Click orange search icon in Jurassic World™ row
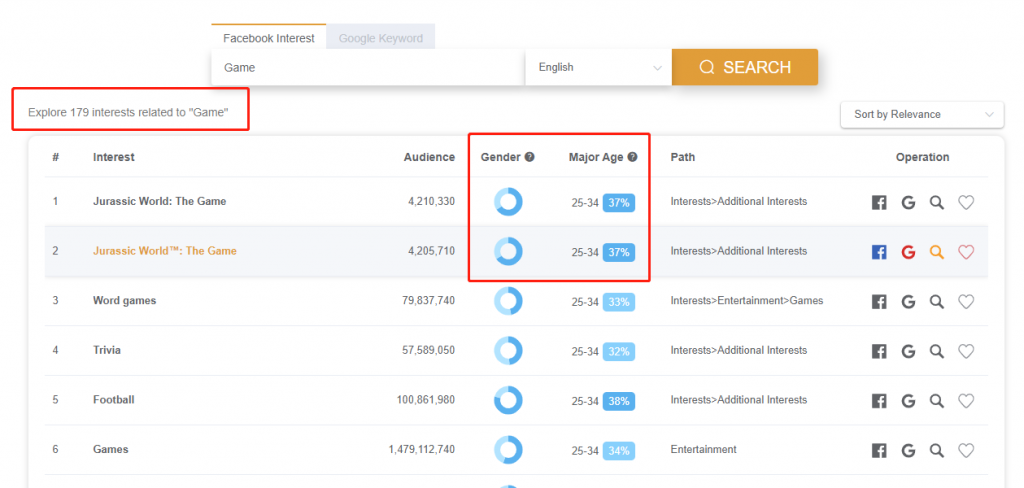Image resolution: width=1024 pixels, height=488 pixels. [937, 252]
